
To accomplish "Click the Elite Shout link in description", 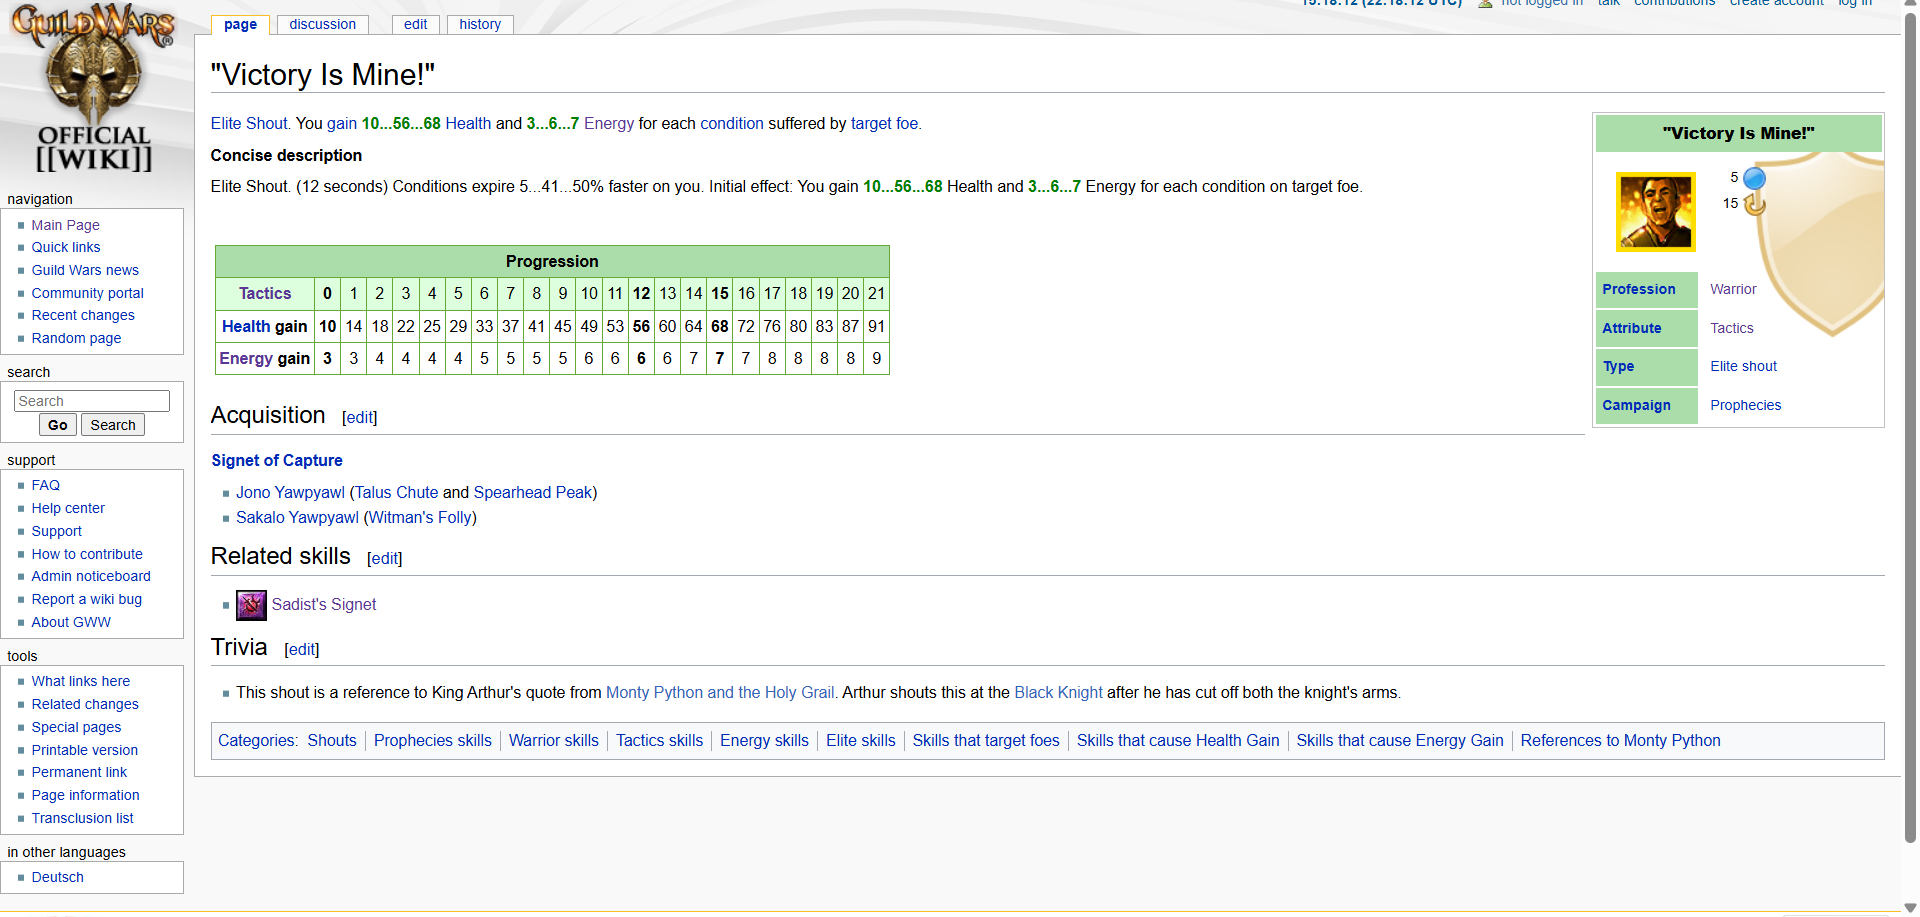I will 249,124.
